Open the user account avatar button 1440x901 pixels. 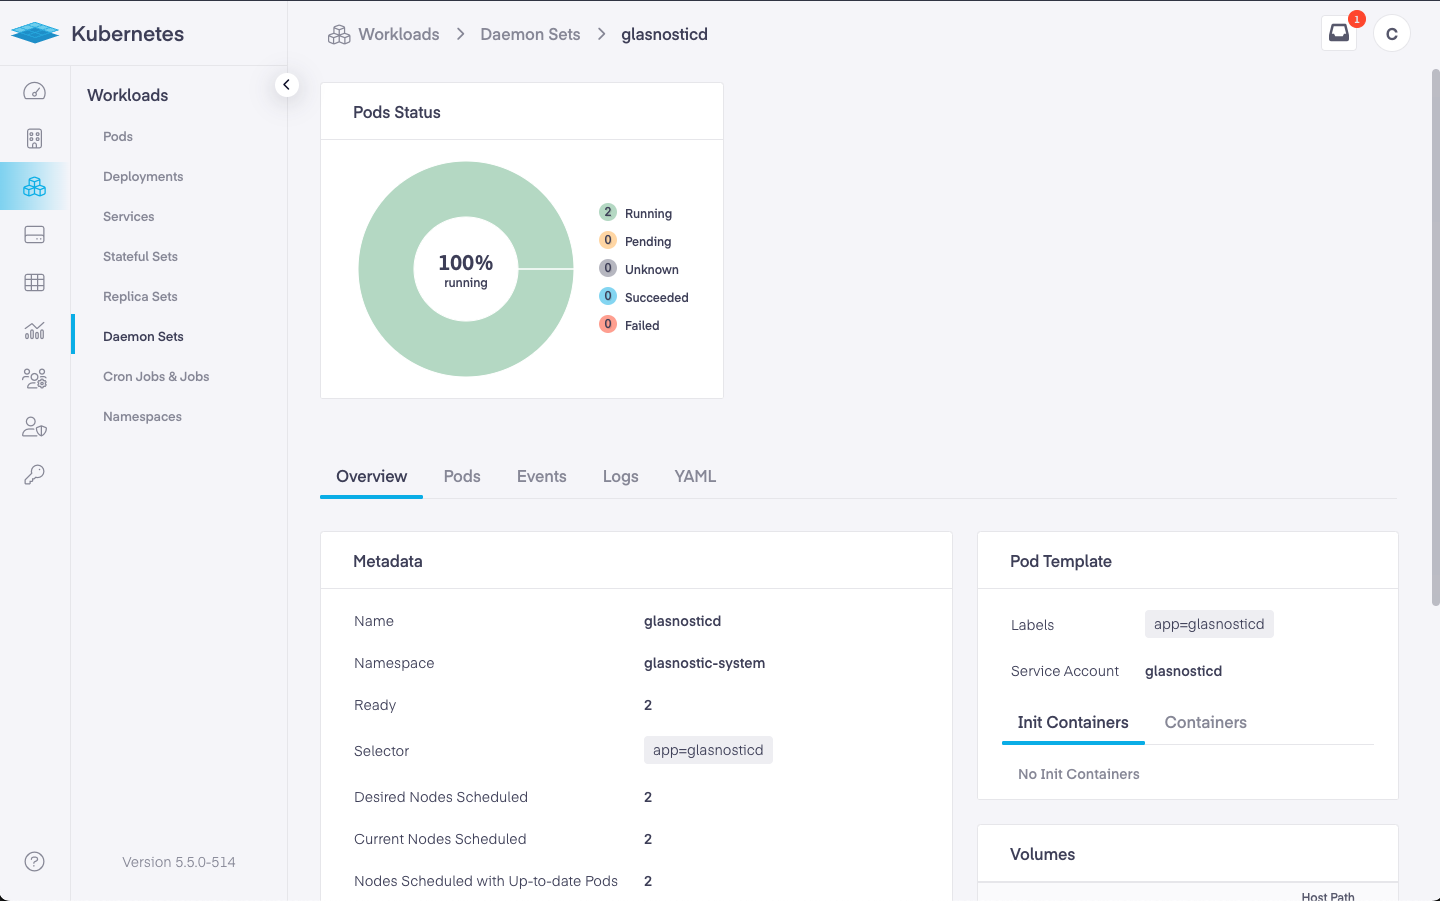click(1391, 34)
